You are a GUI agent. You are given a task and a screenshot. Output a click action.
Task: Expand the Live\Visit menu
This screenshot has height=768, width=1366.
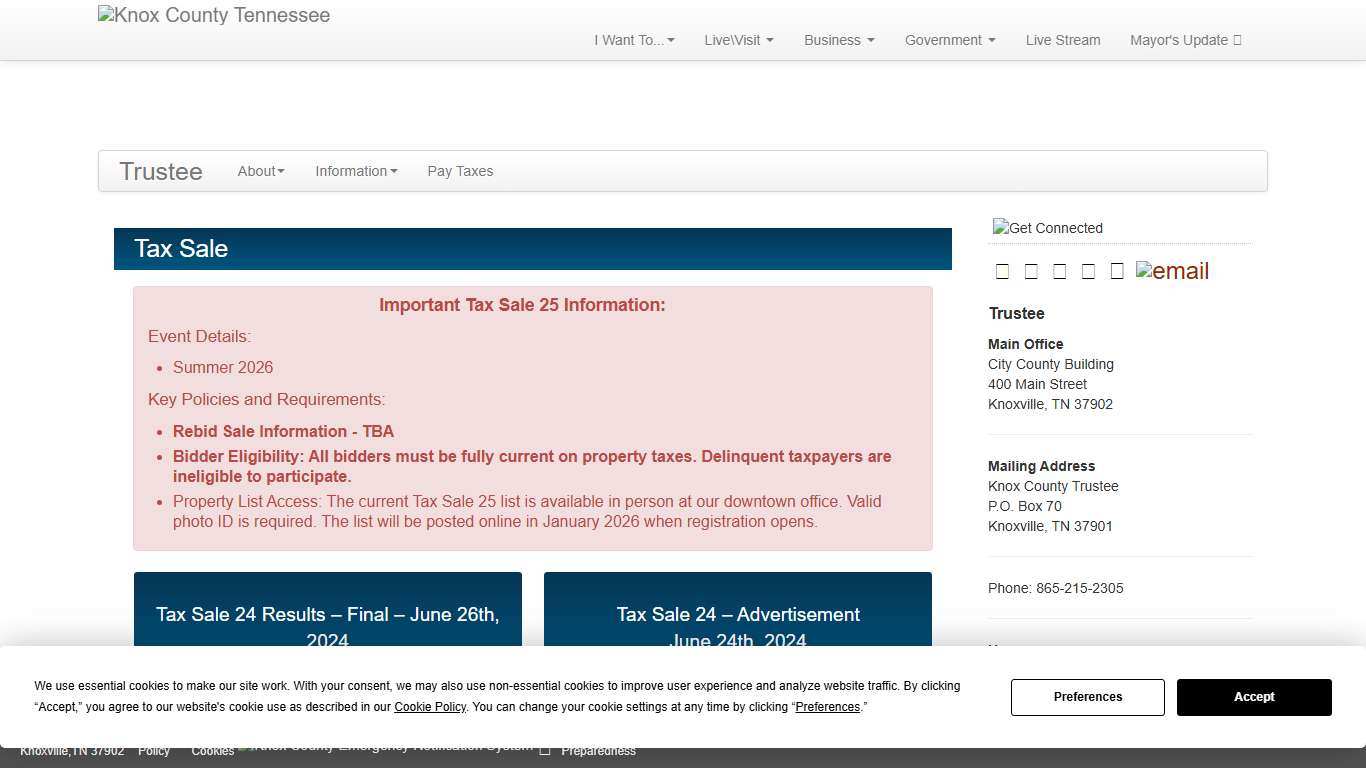(738, 40)
